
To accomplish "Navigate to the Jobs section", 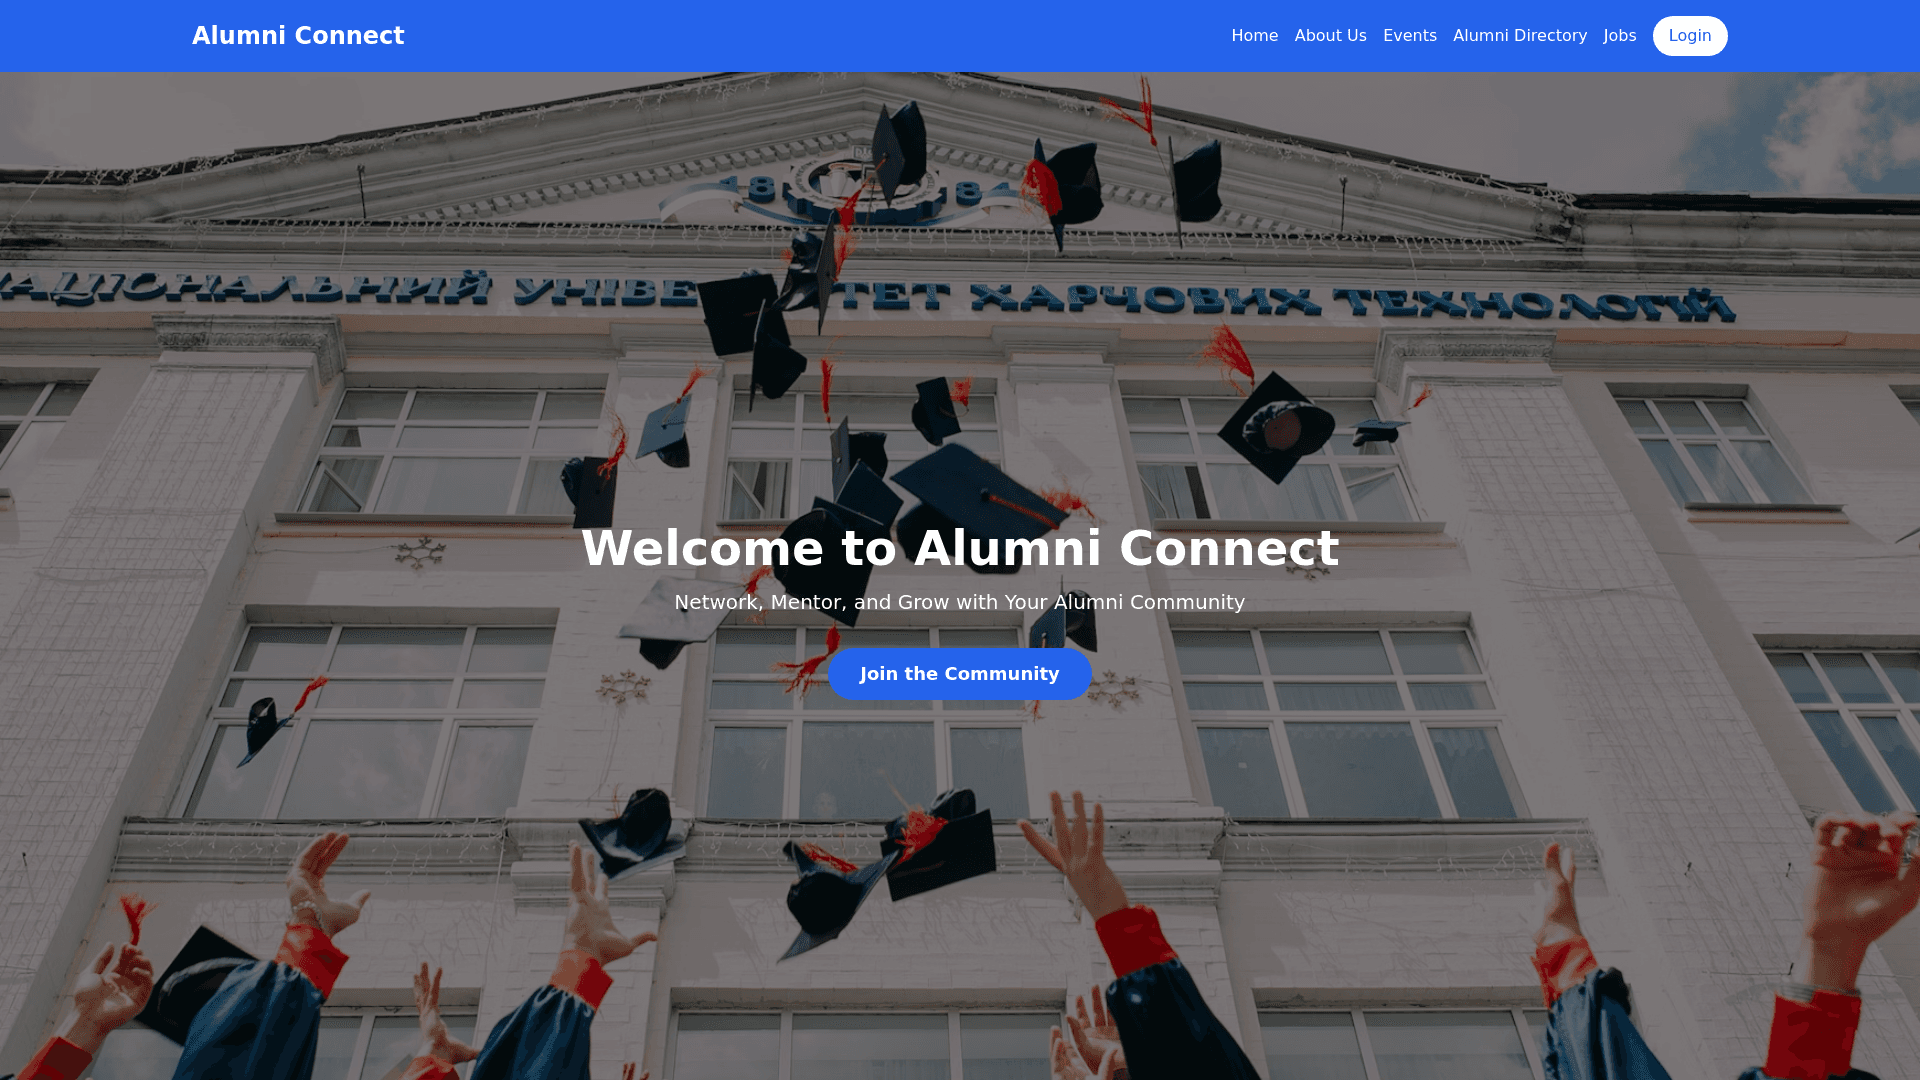I will click(x=1619, y=36).
